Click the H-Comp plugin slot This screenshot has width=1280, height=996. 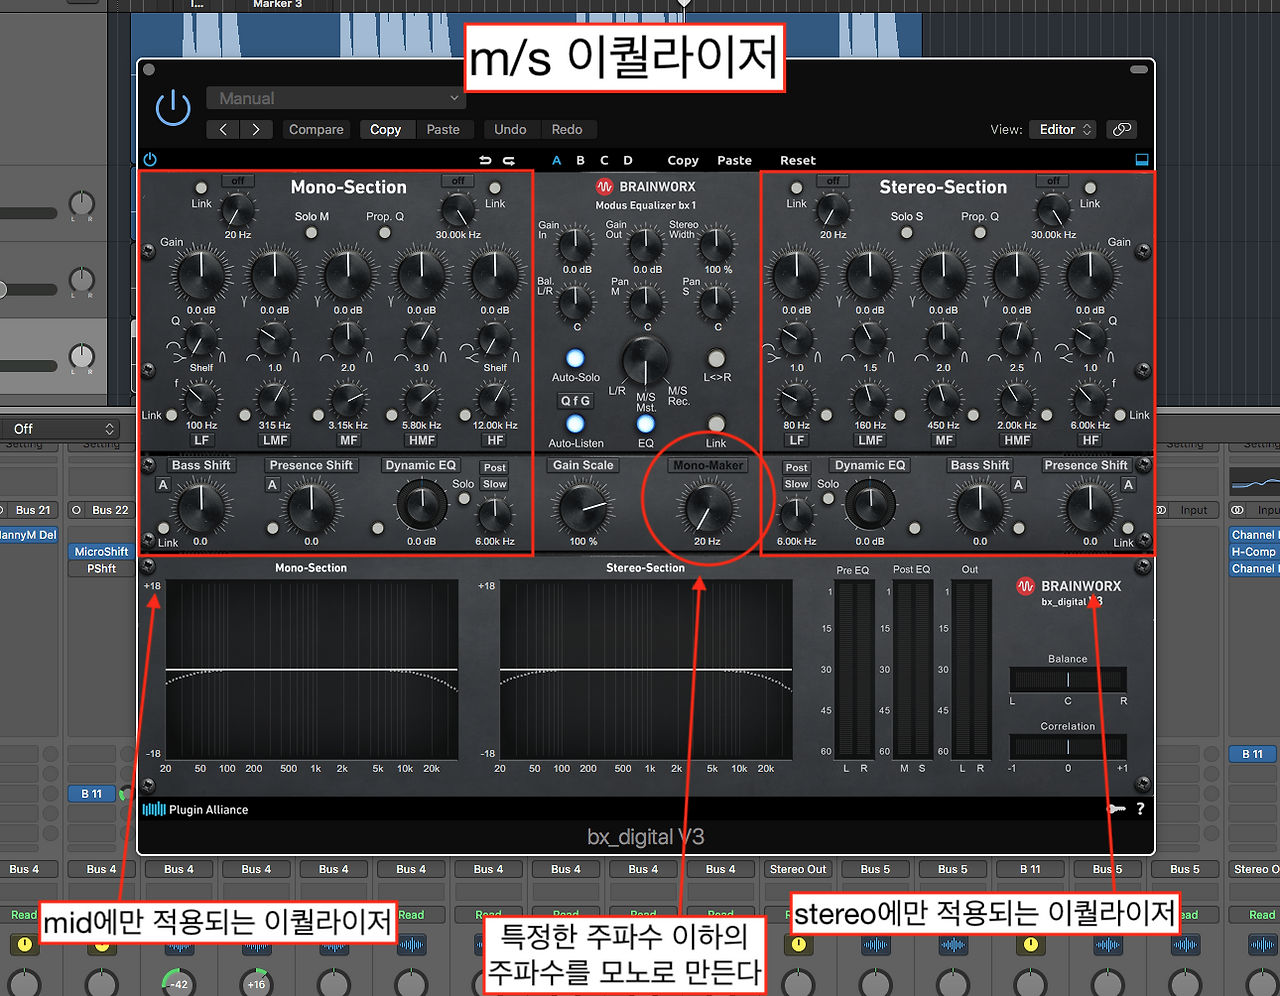tap(1254, 551)
